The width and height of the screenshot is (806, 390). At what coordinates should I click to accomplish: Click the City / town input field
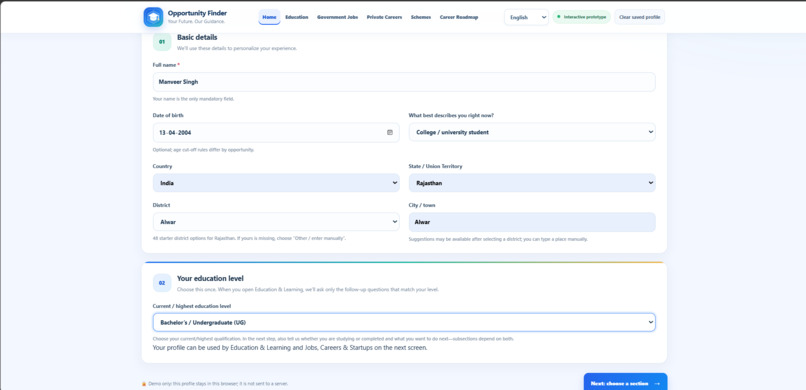(532, 222)
